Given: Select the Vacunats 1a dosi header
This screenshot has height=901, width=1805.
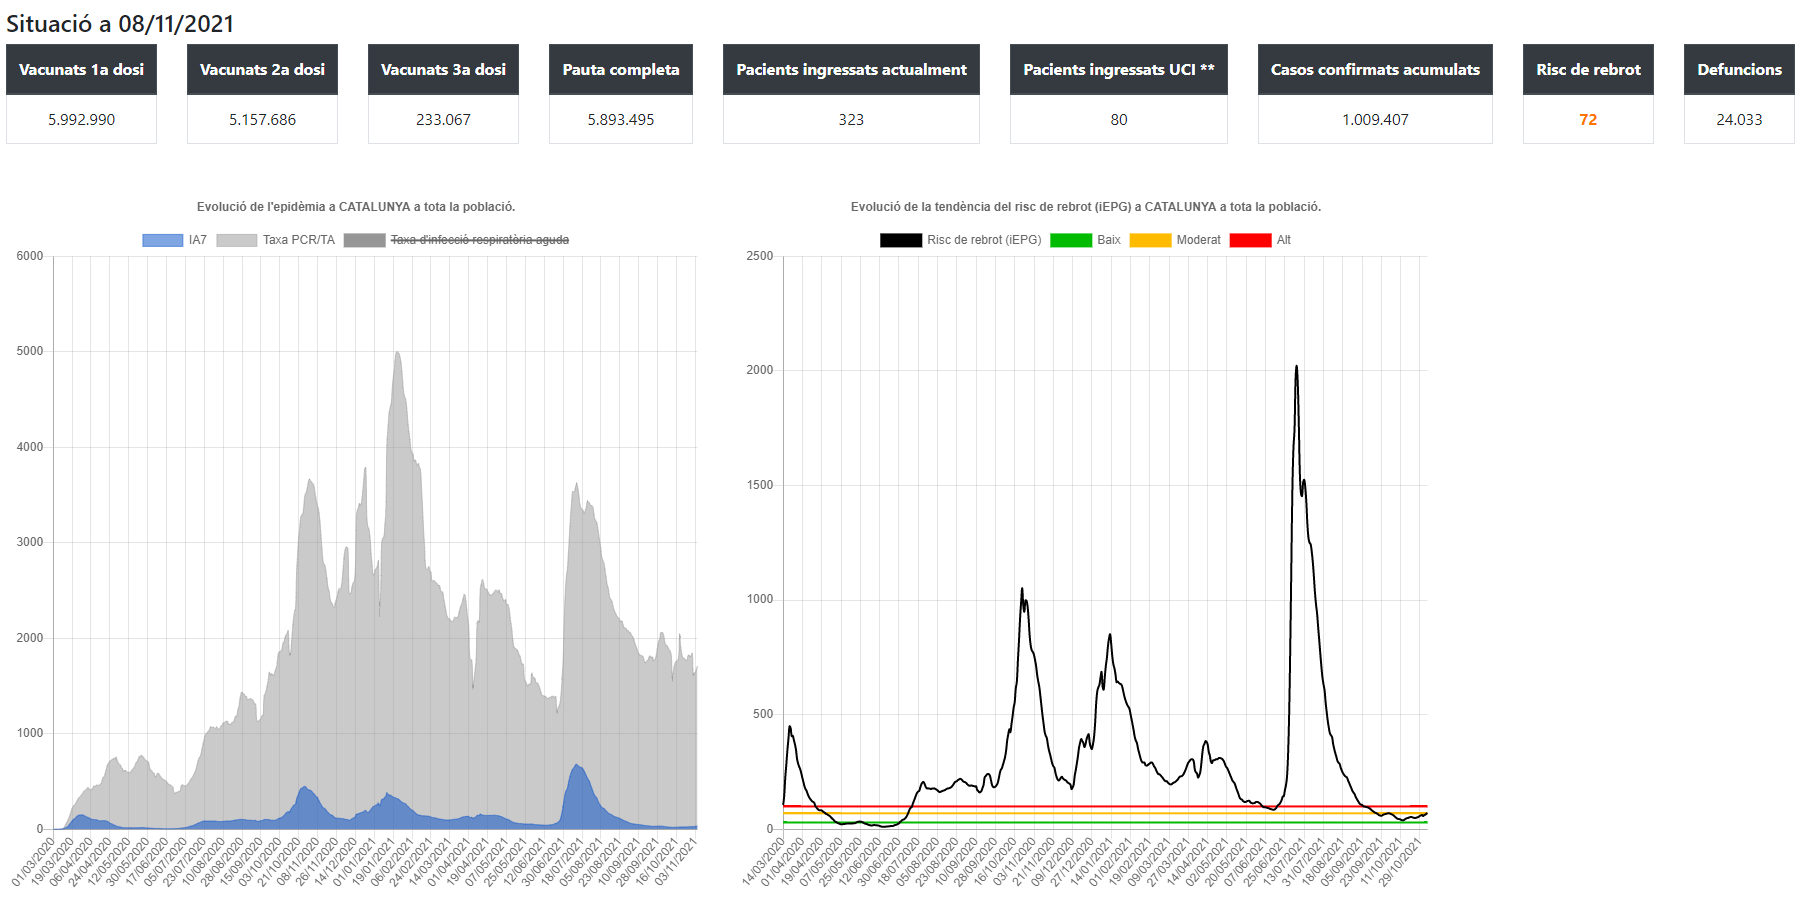Looking at the screenshot, I should coord(81,69).
